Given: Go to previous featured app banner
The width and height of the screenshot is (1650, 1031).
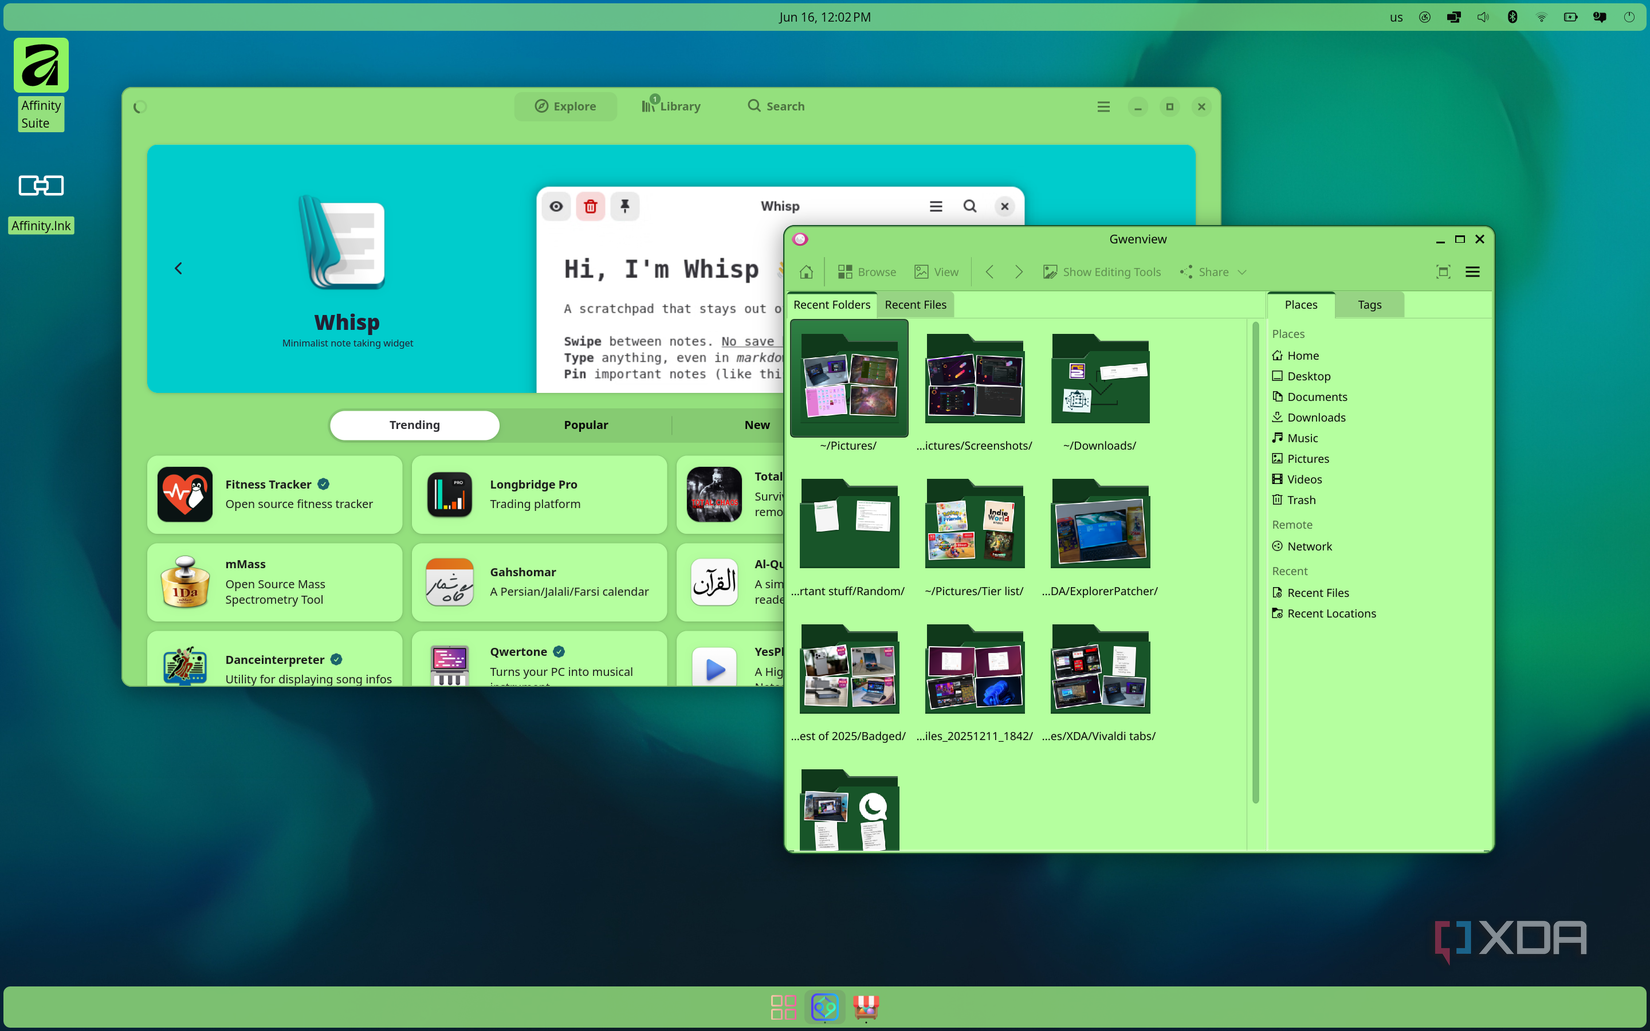Looking at the screenshot, I should click(178, 268).
